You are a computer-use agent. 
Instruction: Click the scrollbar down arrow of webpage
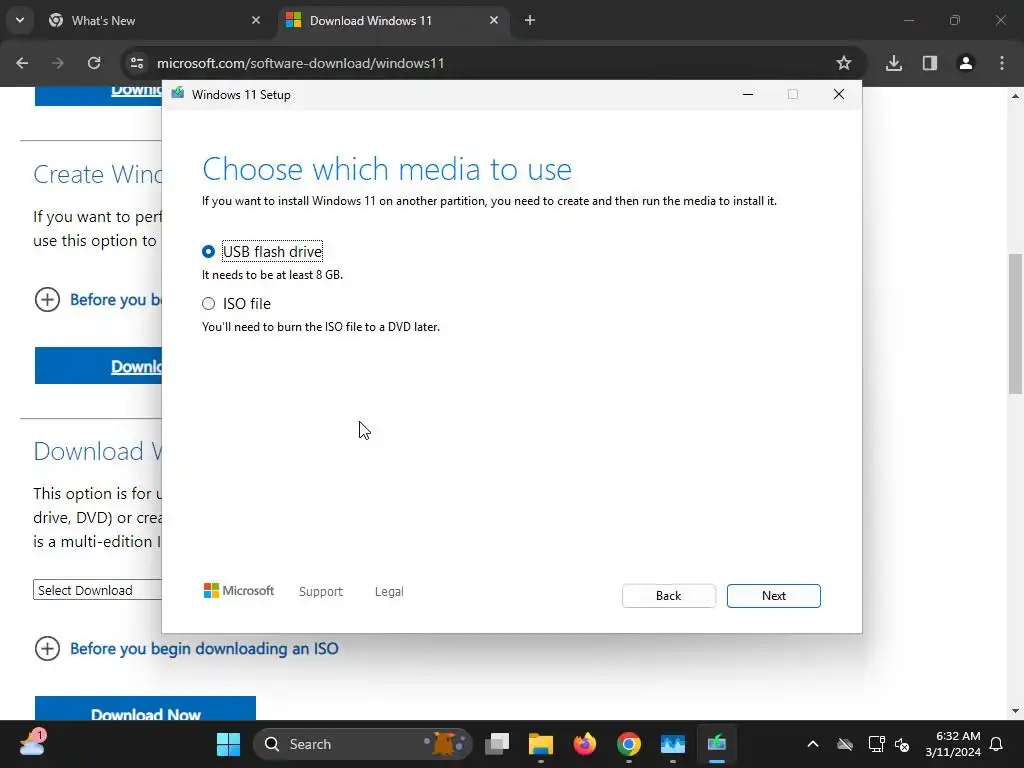coord(1015,711)
